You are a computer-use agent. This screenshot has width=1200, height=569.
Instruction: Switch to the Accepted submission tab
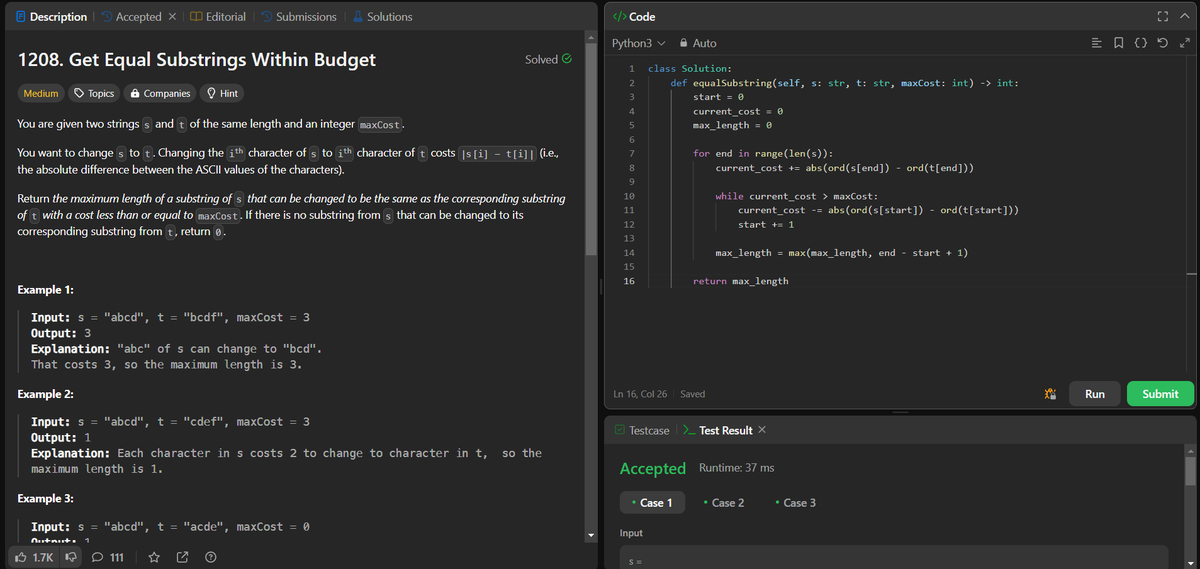tap(130, 17)
